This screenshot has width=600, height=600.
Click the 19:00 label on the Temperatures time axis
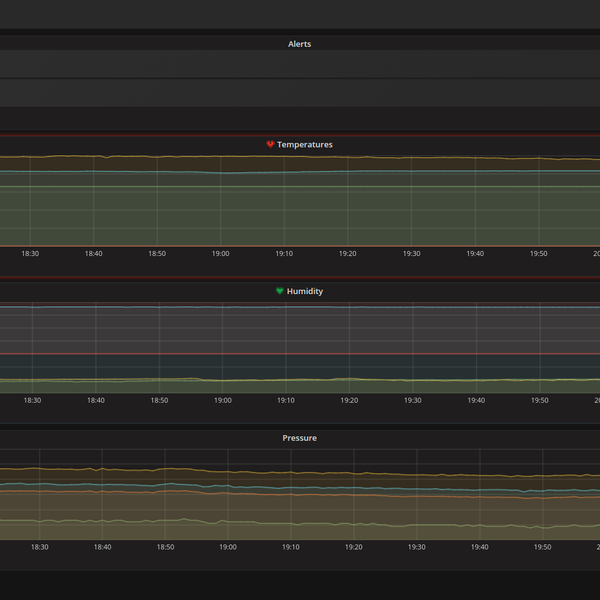(x=220, y=254)
